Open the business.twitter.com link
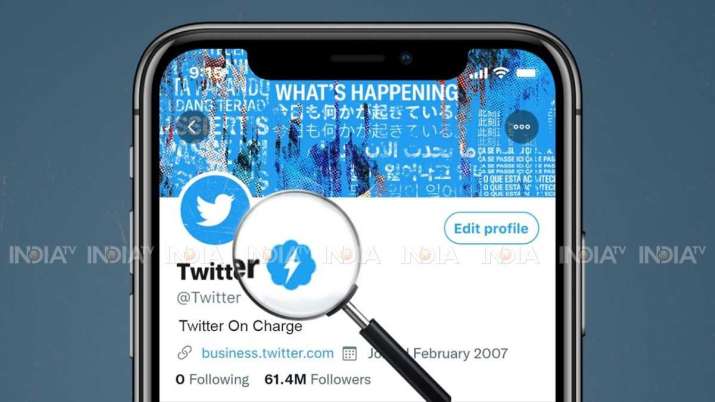715x402 pixels. point(268,353)
